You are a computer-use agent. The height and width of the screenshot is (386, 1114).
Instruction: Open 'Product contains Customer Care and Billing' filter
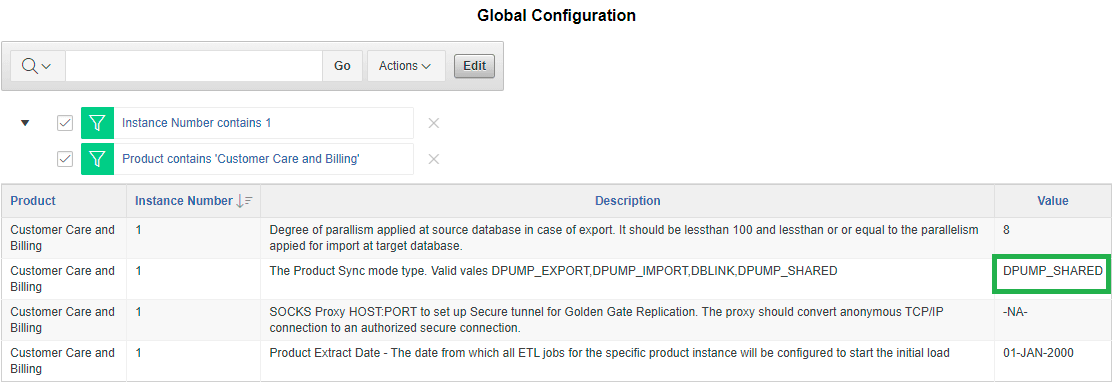point(241,159)
